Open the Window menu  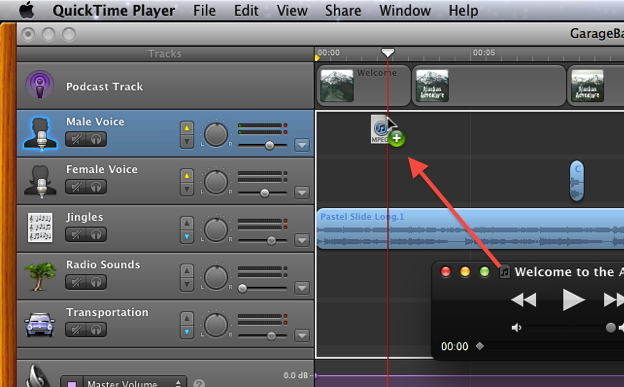click(405, 10)
